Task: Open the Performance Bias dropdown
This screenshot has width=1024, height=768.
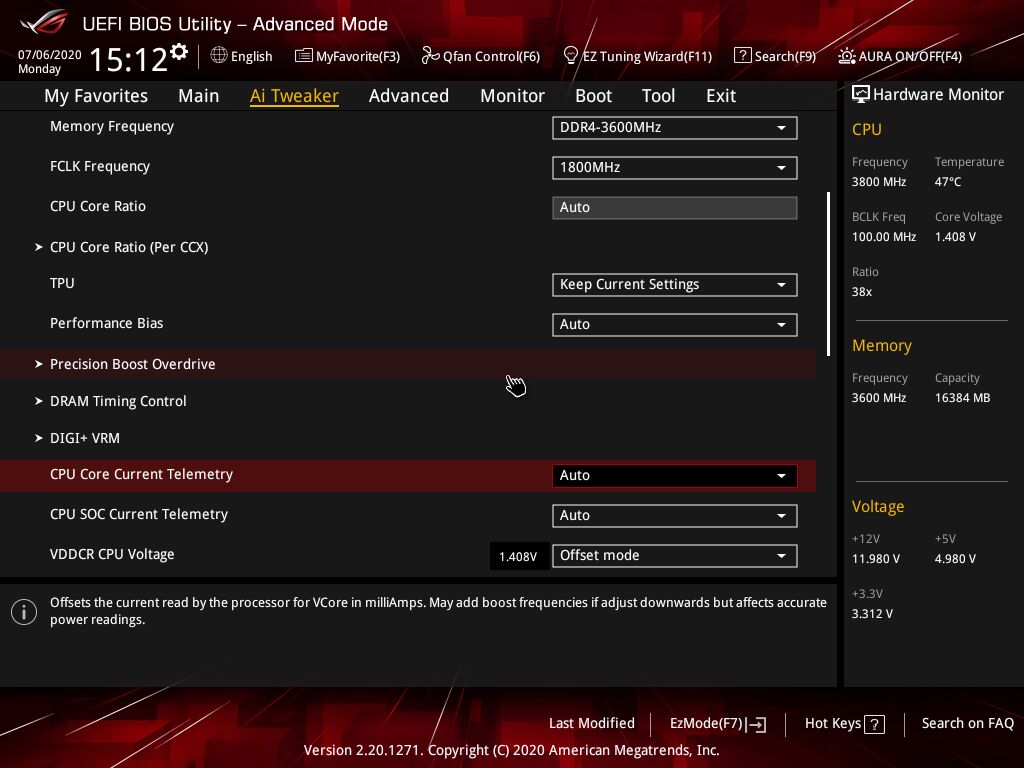Action: tap(675, 325)
